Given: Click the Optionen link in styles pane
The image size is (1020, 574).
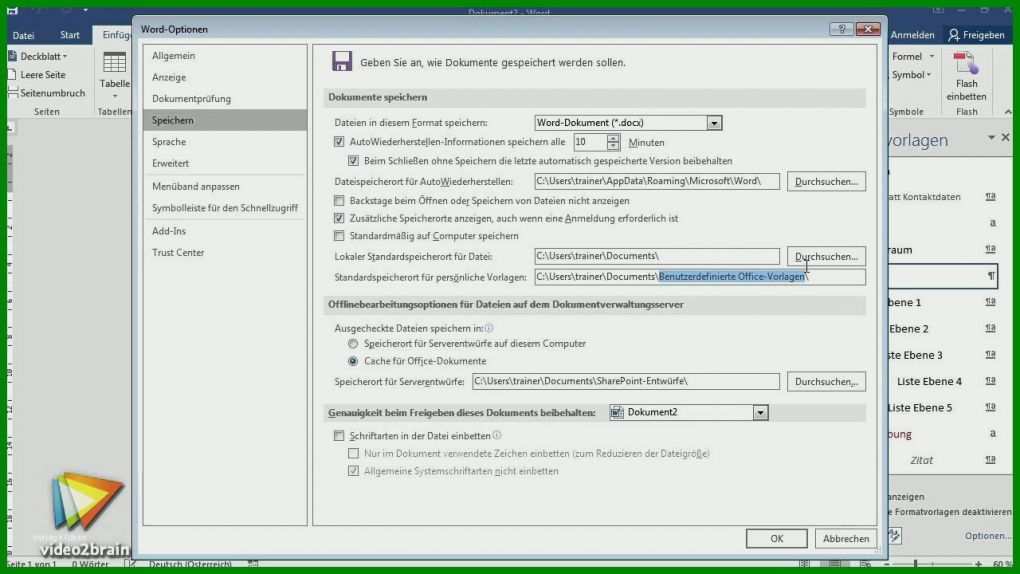Looking at the screenshot, I should [987, 536].
